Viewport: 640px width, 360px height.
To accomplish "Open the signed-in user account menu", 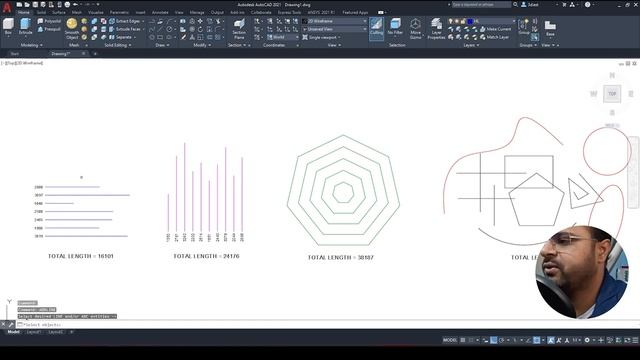I will 531,4.
